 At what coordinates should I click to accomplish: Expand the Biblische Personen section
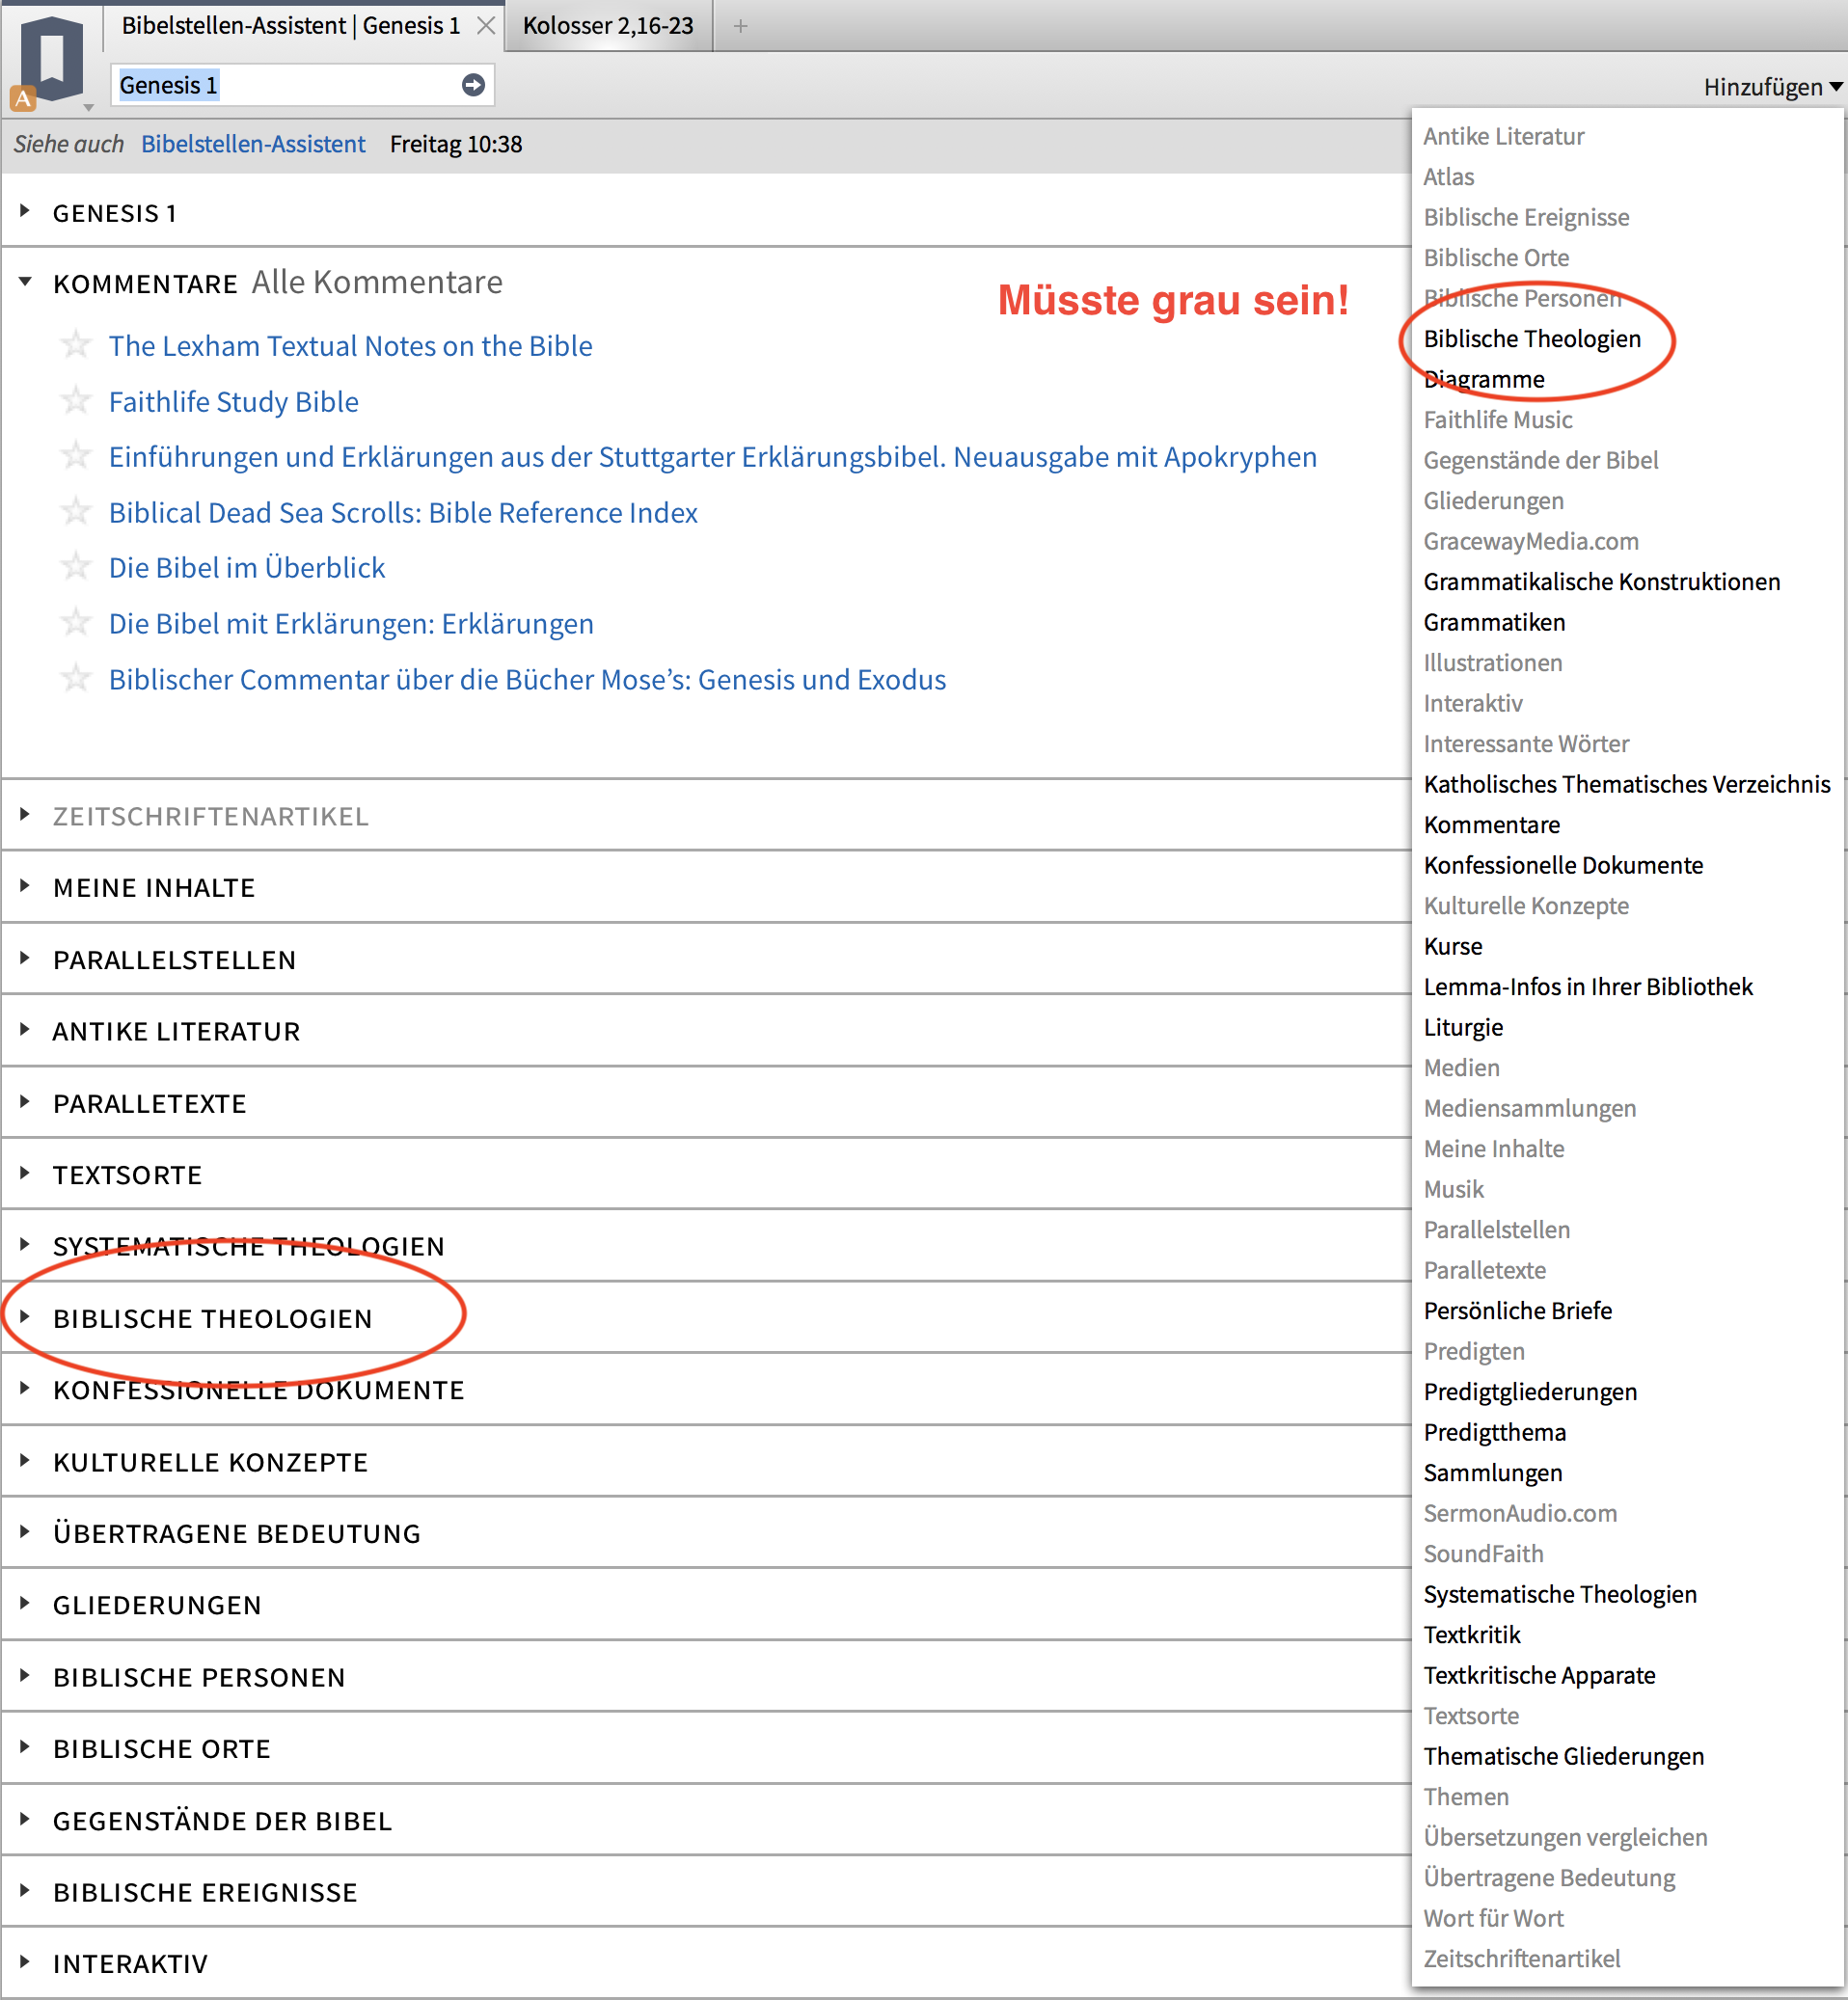pos(25,1676)
